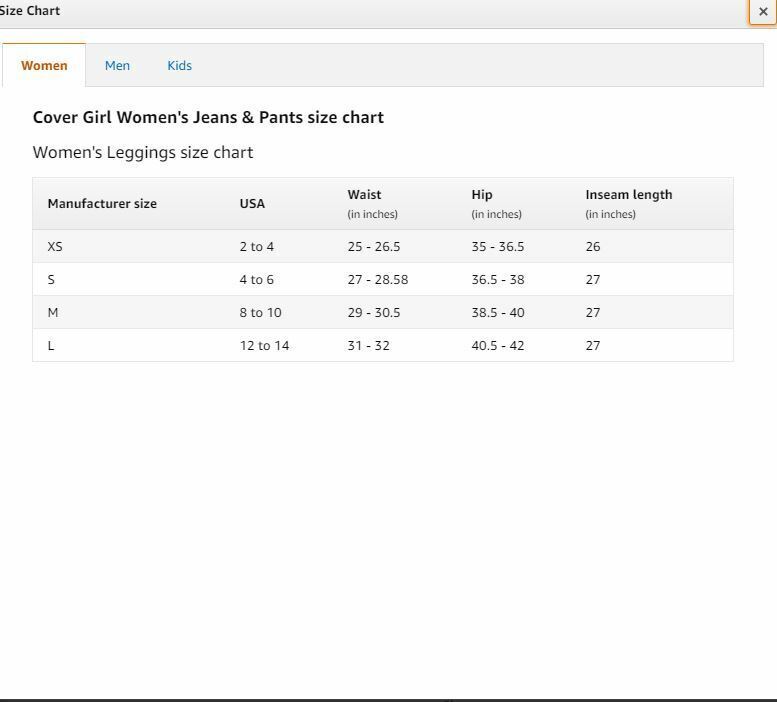777x702 pixels.
Task: Click the USA column header
Action: pyautogui.click(x=252, y=204)
